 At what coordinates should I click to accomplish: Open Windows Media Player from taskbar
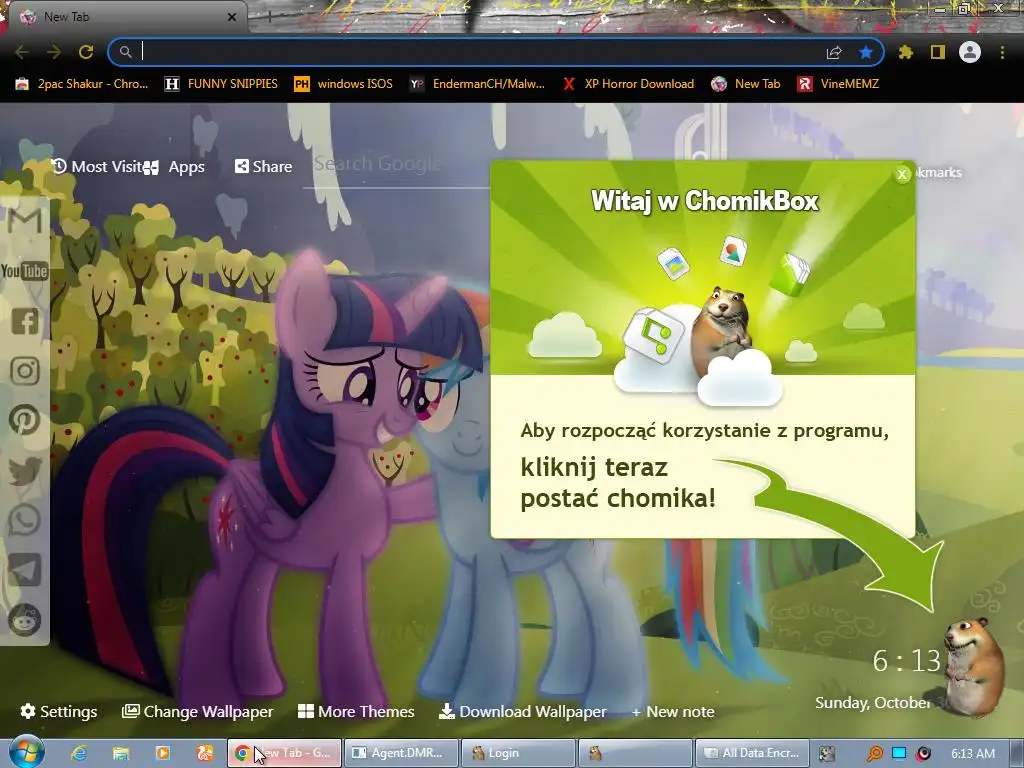click(x=163, y=753)
